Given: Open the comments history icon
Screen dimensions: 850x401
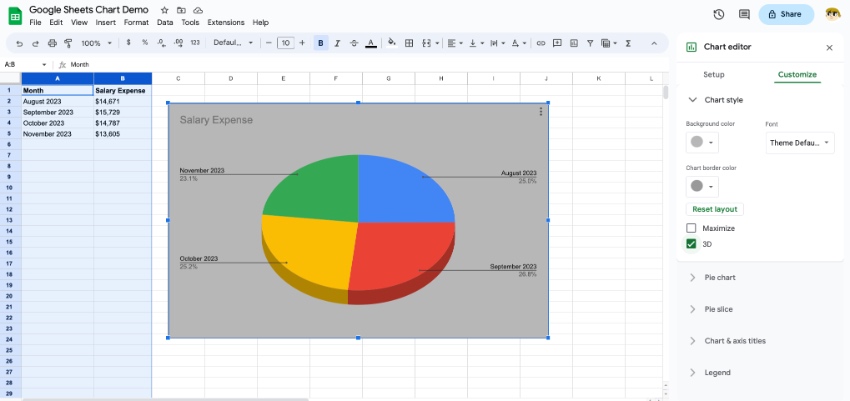Looking at the screenshot, I should coord(744,15).
